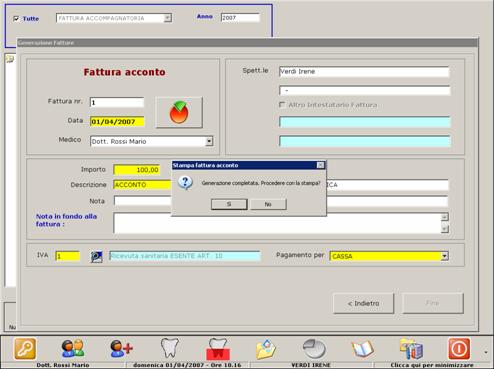Click the Fattura acconto heading
Viewport: 494px width, 369px height.
124,72
